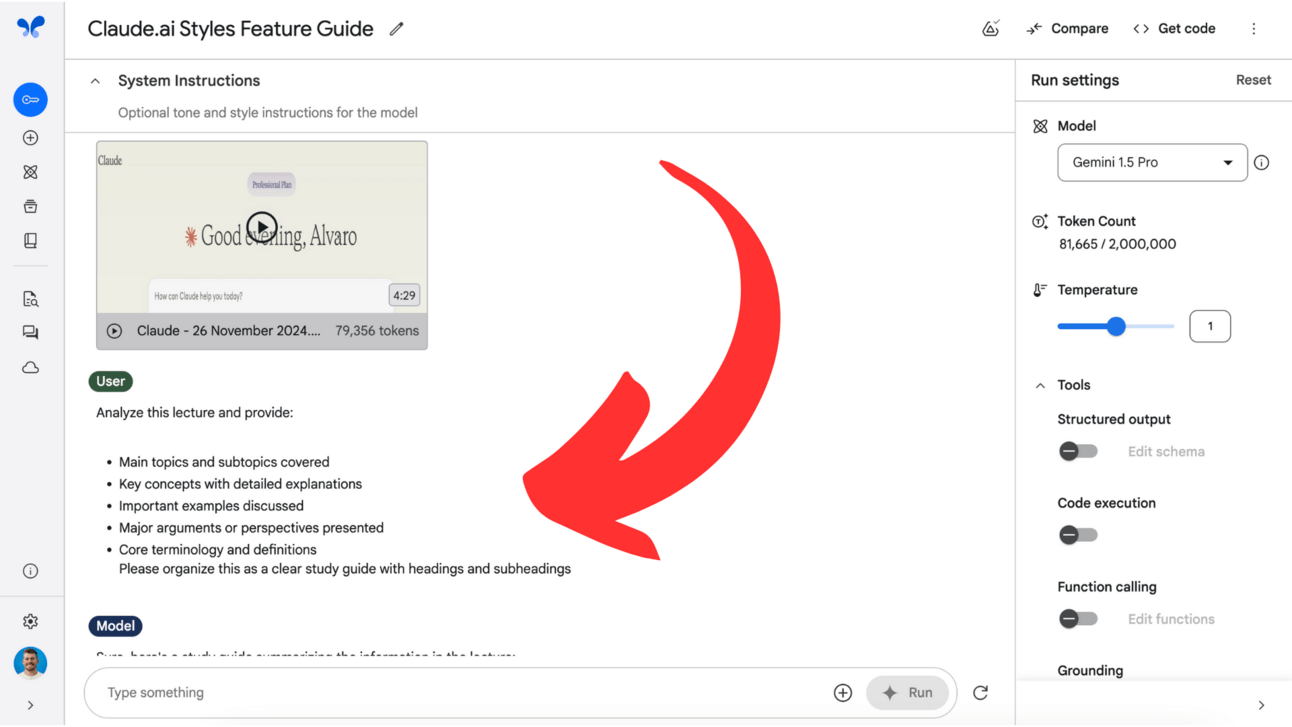Reset the run settings
The height and width of the screenshot is (727, 1292).
(x=1253, y=80)
